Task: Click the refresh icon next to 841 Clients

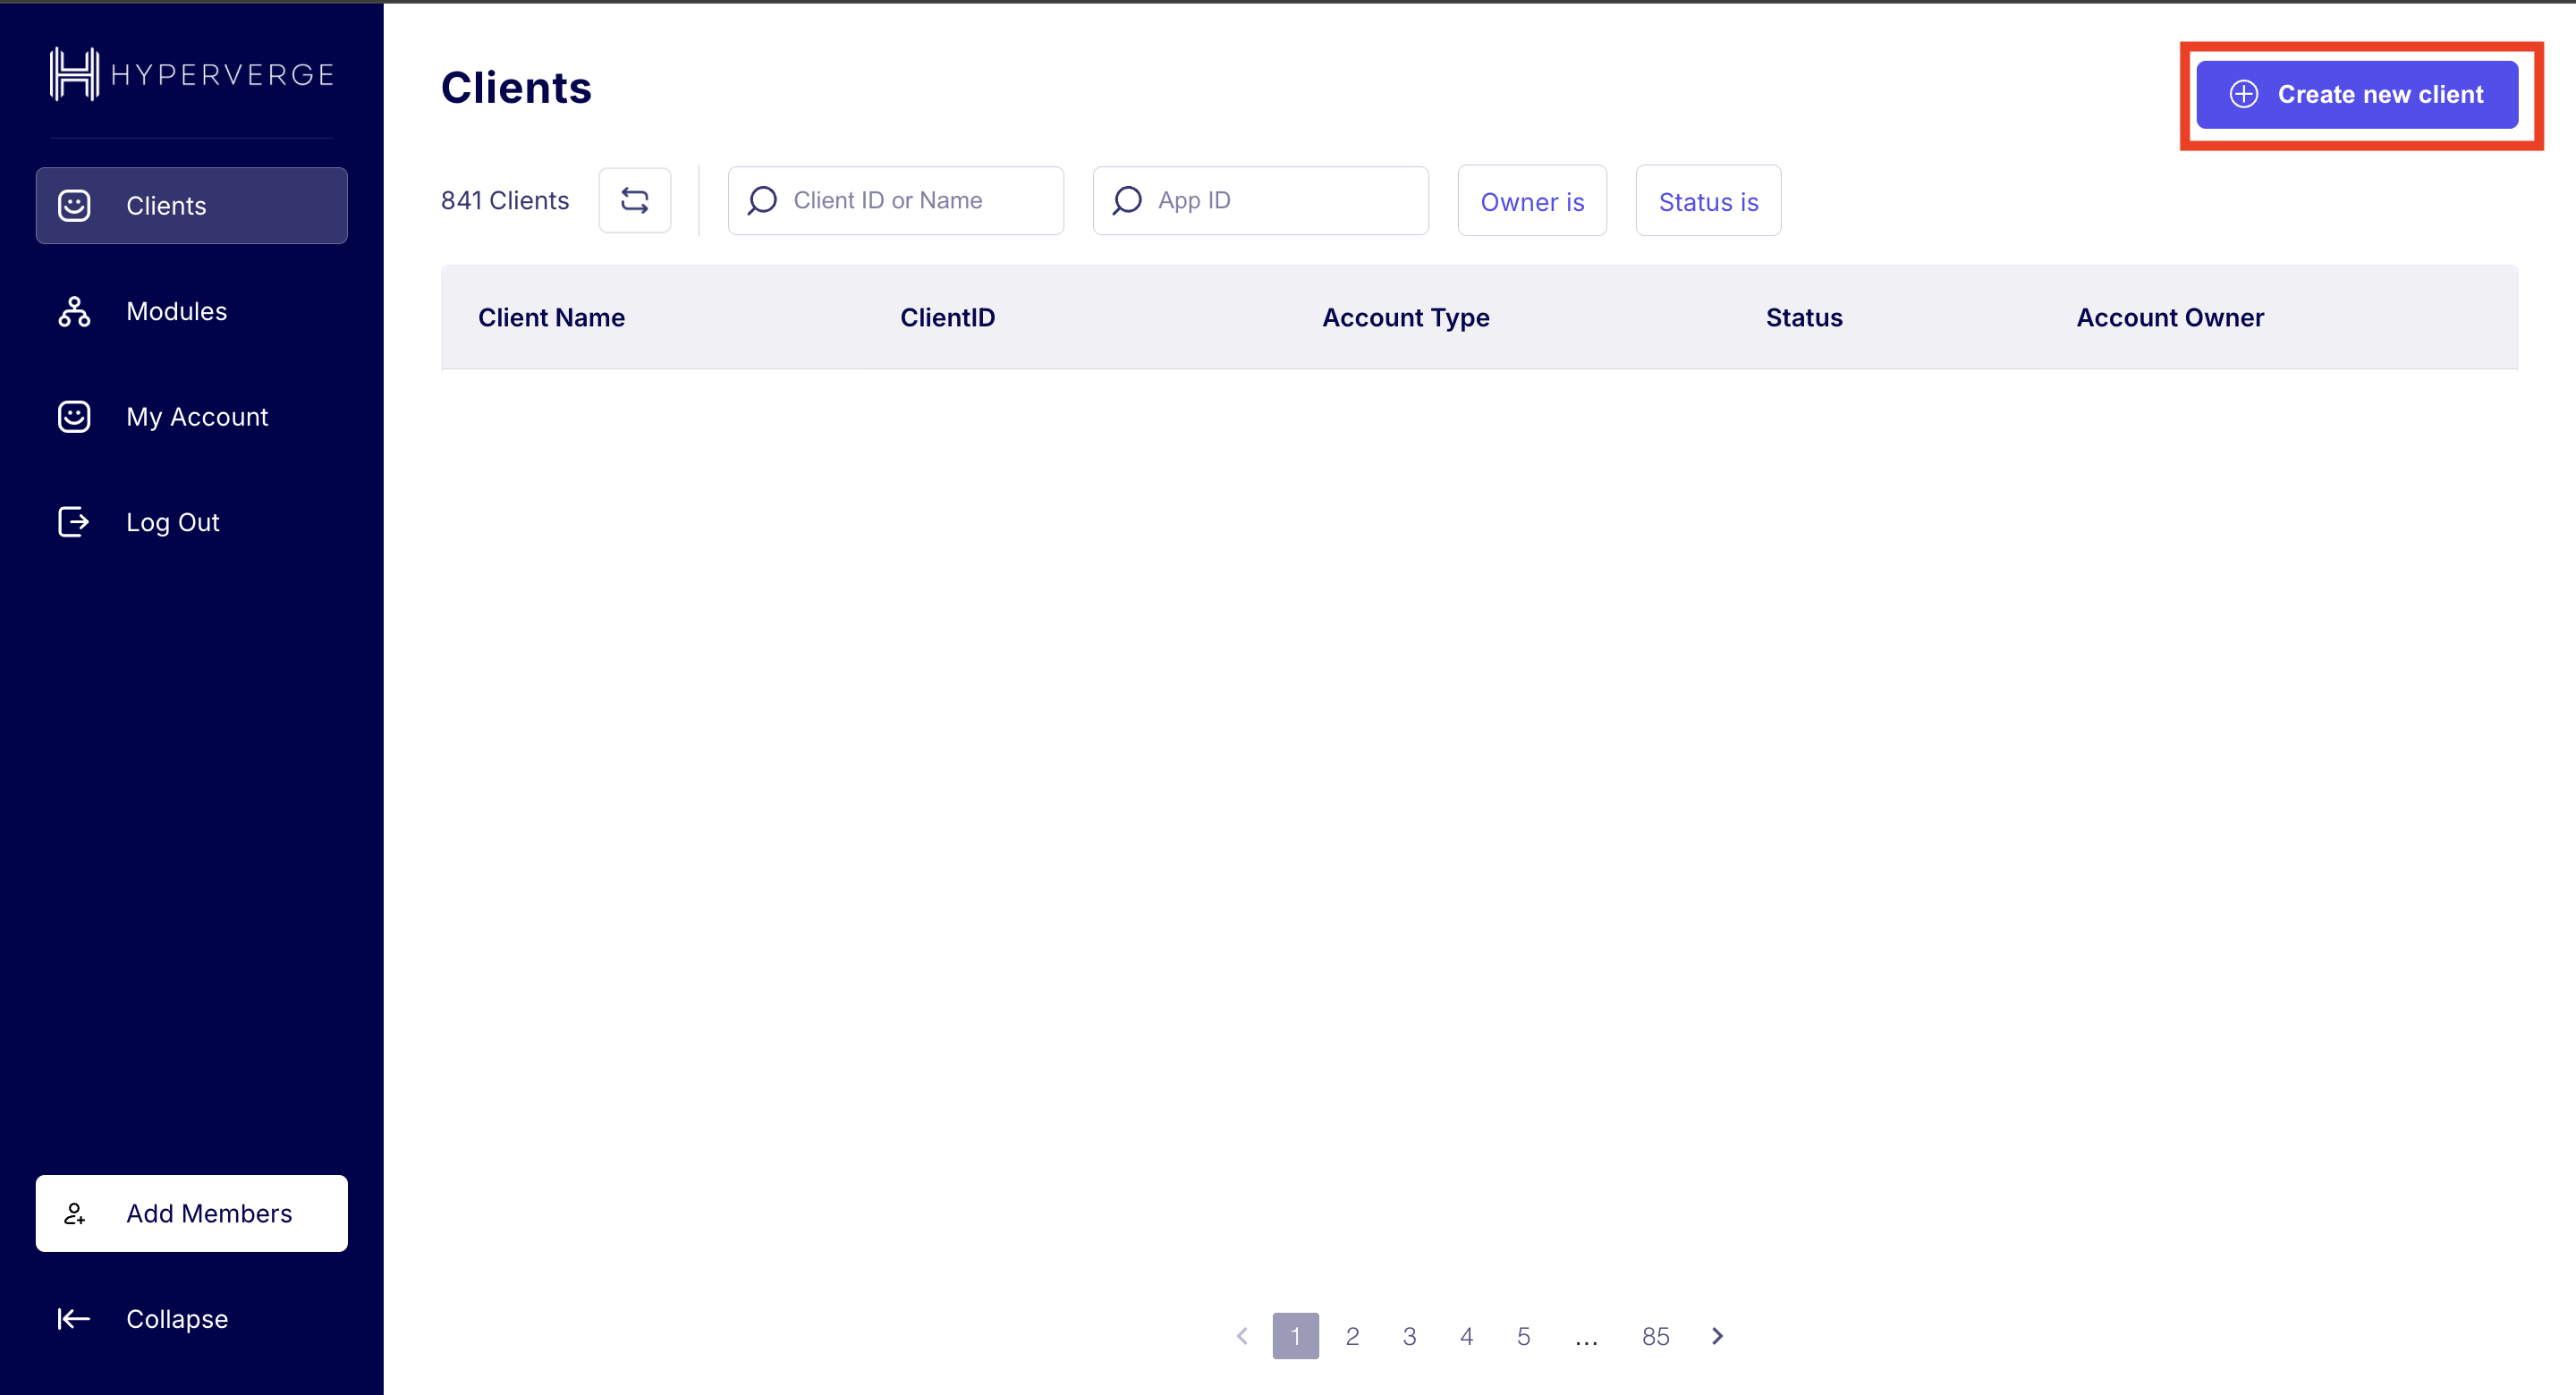Action: pyautogui.click(x=635, y=200)
